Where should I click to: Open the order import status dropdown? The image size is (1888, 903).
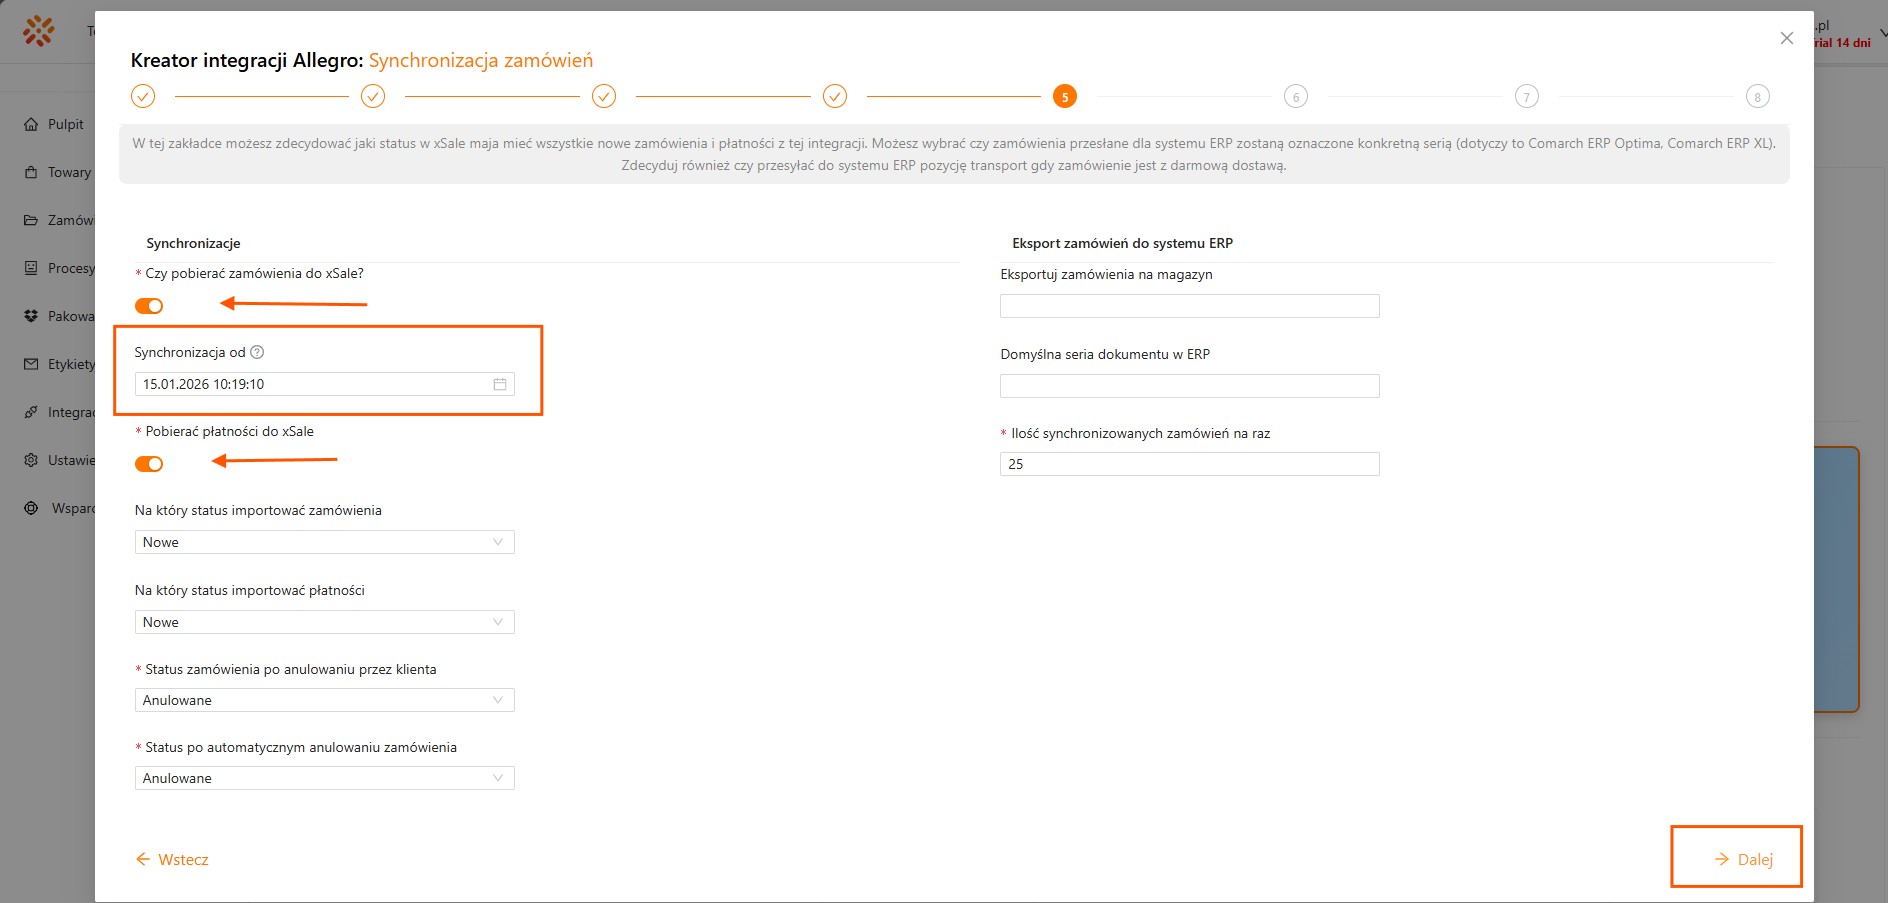click(x=324, y=542)
